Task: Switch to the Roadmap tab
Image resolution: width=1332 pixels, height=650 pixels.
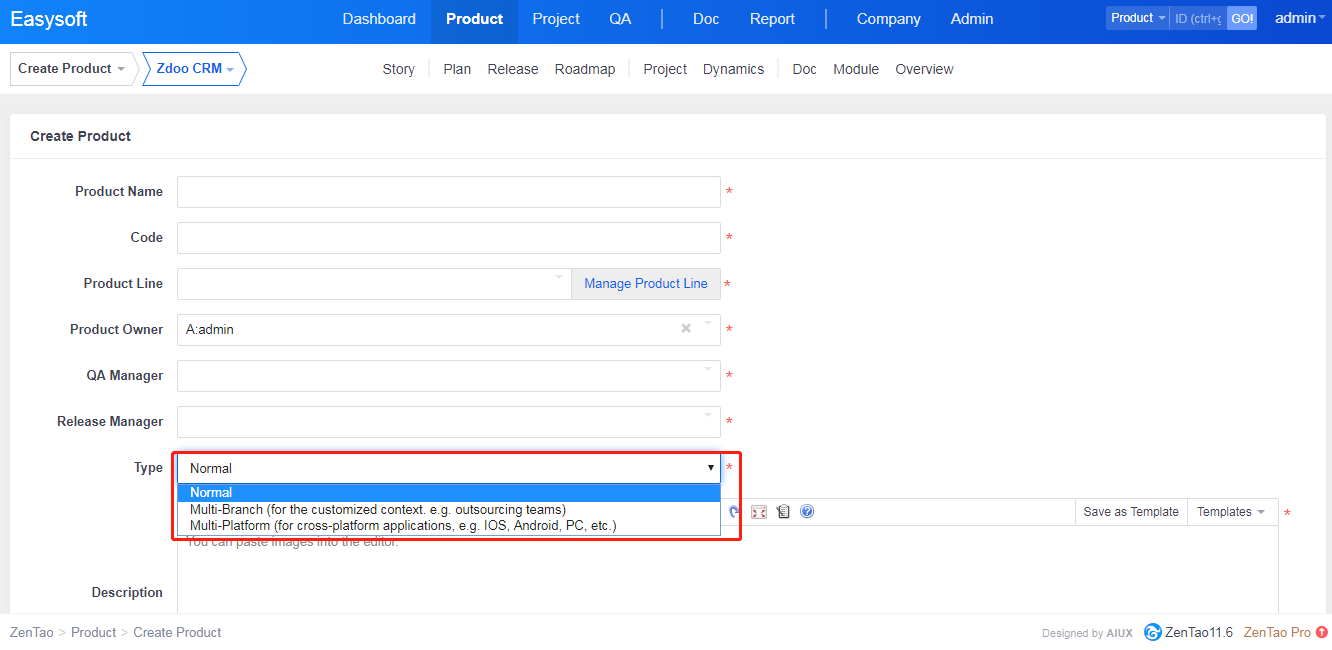Action: point(585,69)
